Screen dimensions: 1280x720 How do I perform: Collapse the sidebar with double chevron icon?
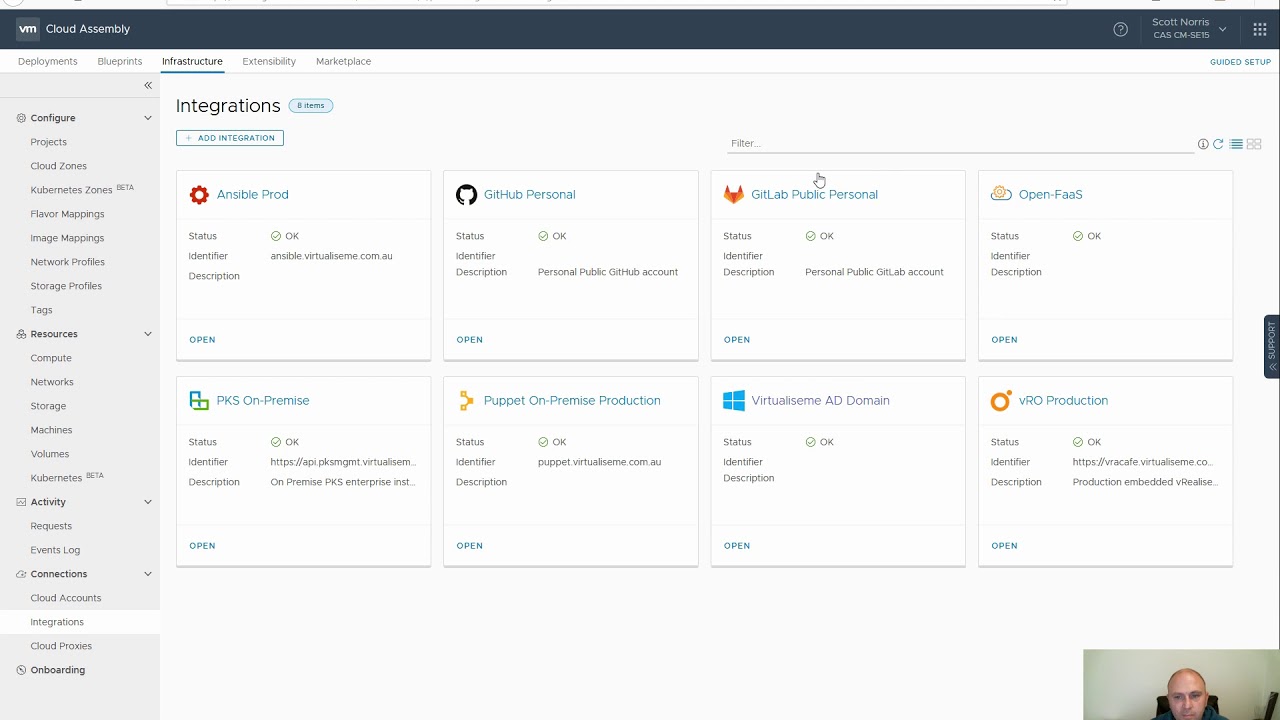coord(148,85)
